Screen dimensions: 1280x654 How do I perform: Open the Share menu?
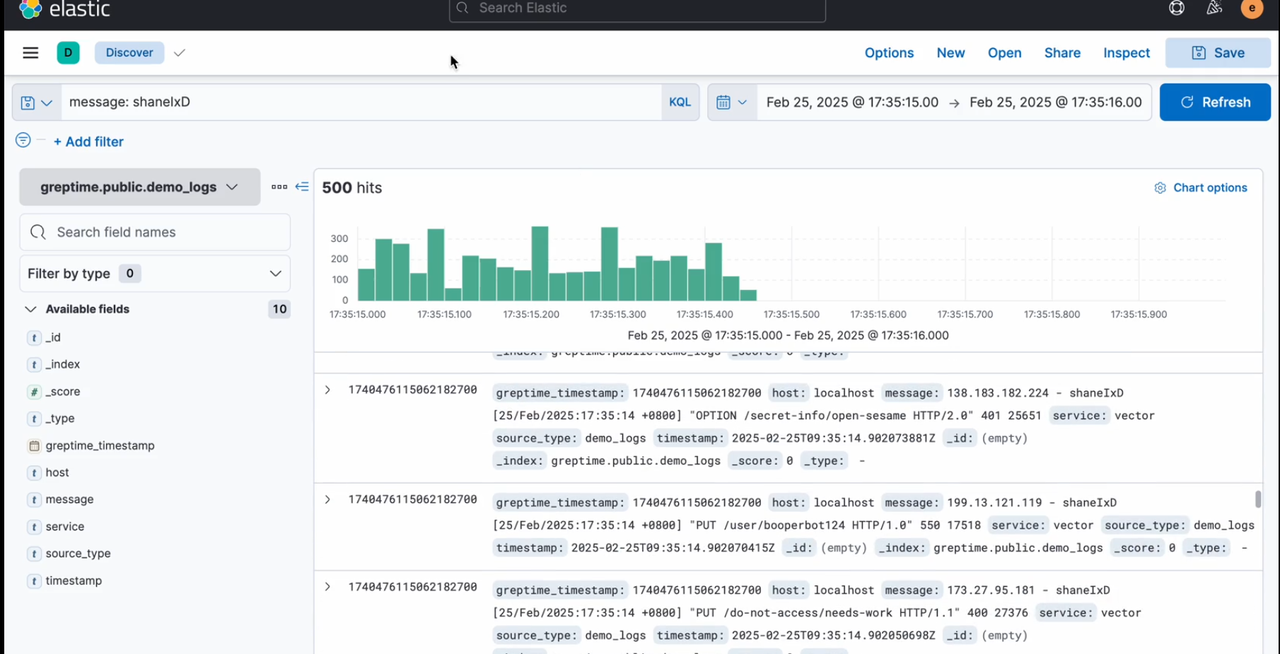tap(1062, 52)
